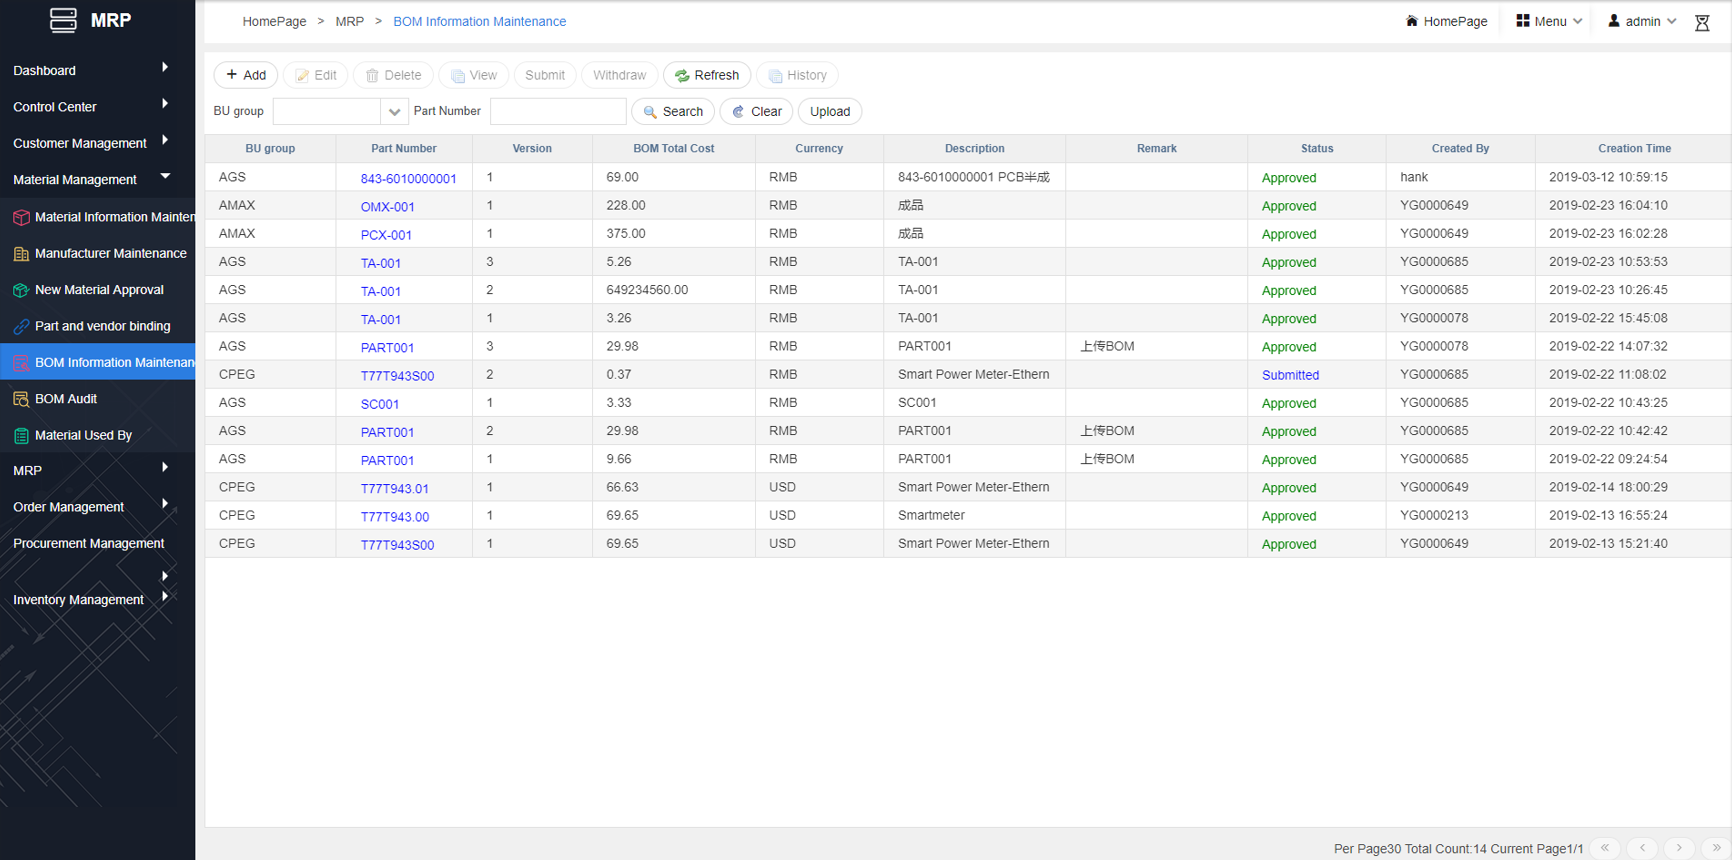Open the BU group dropdown

coord(394,112)
